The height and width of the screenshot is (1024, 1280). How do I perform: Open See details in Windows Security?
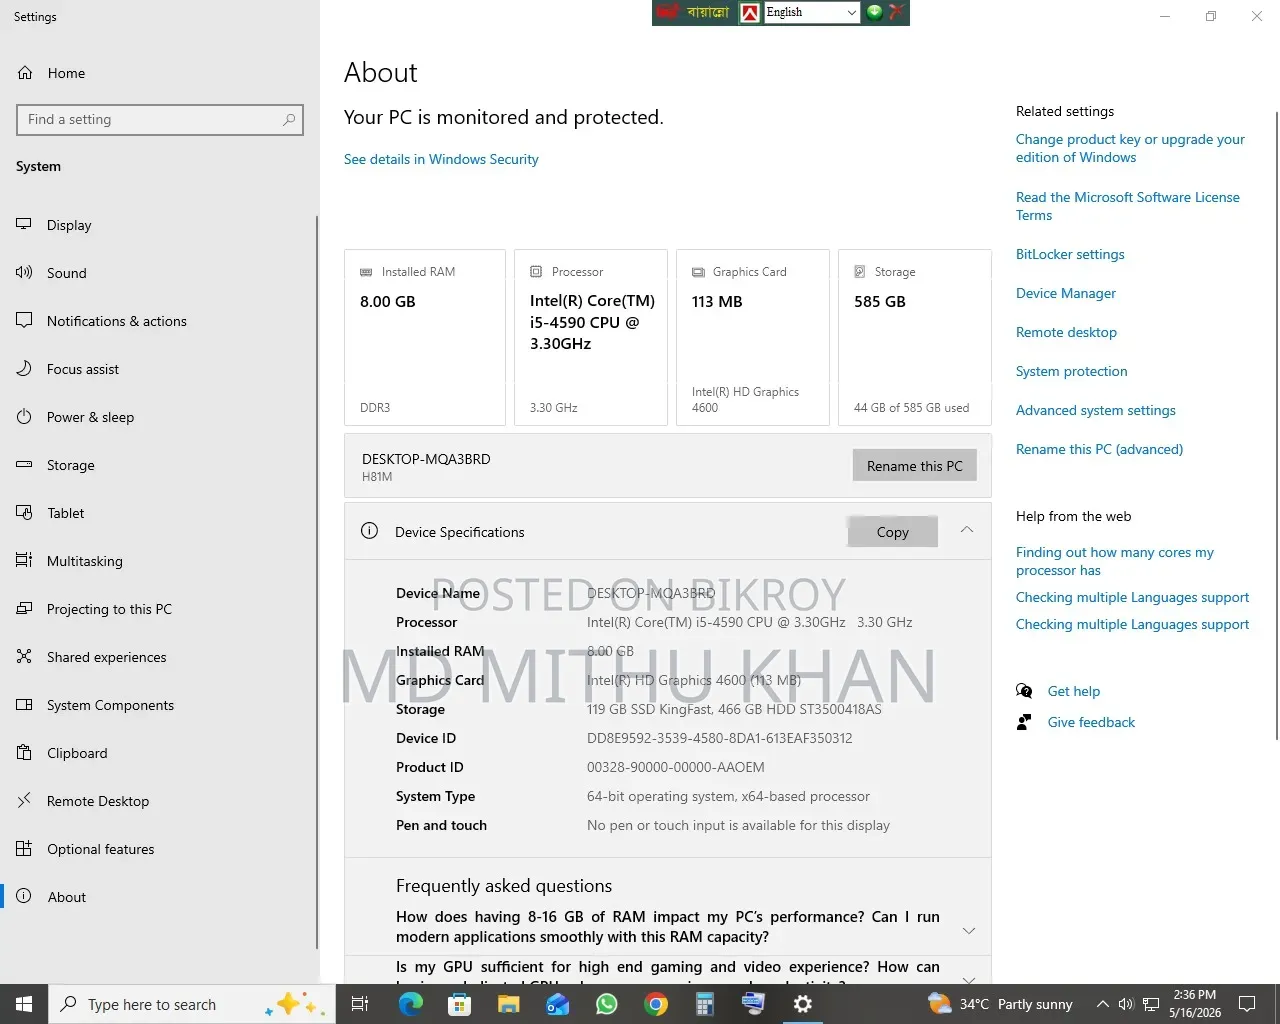(441, 159)
